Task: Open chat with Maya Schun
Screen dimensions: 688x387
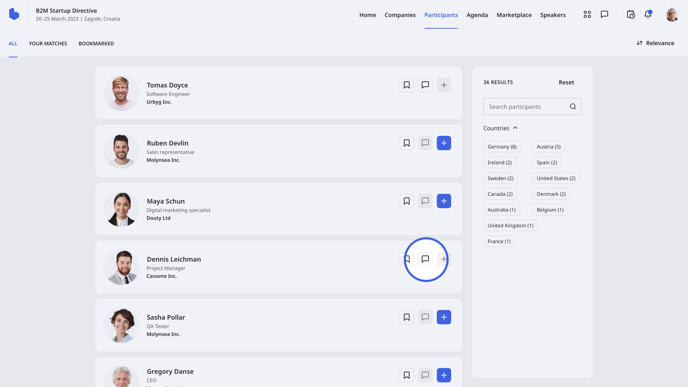Action: point(425,201)
